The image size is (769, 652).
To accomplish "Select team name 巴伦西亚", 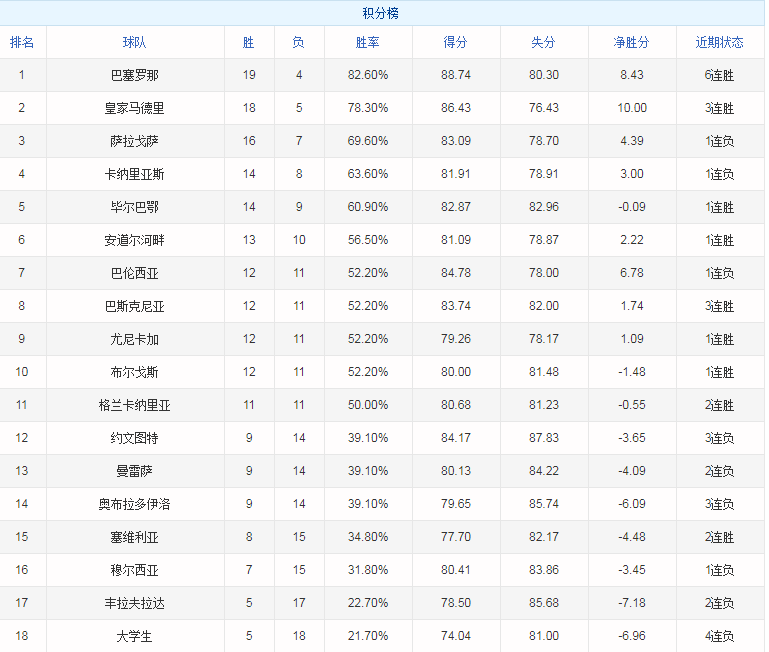I will coord(134,273).
